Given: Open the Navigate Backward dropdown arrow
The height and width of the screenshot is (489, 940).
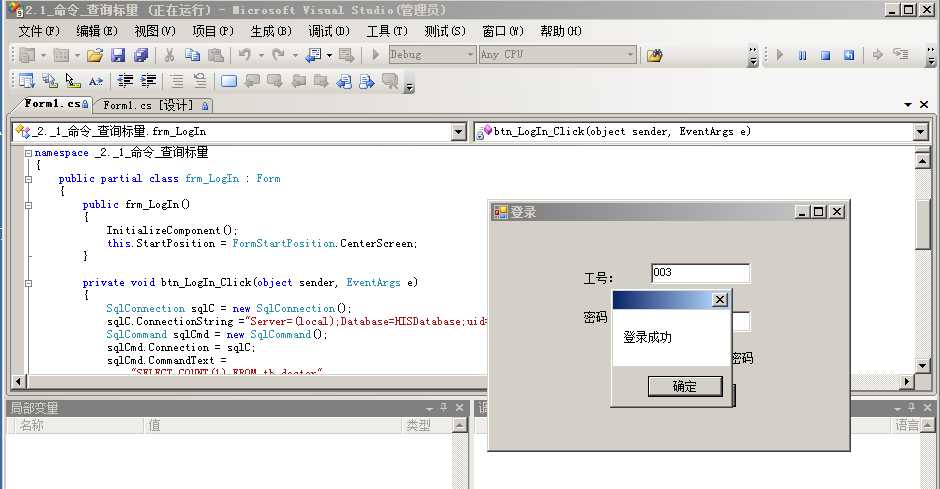Looking at the screenshot, I should point(329,56).
